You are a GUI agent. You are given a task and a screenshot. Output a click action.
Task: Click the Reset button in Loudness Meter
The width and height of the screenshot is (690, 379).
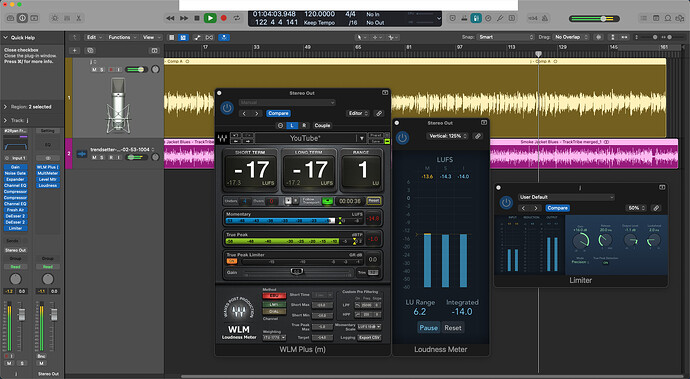453,327
